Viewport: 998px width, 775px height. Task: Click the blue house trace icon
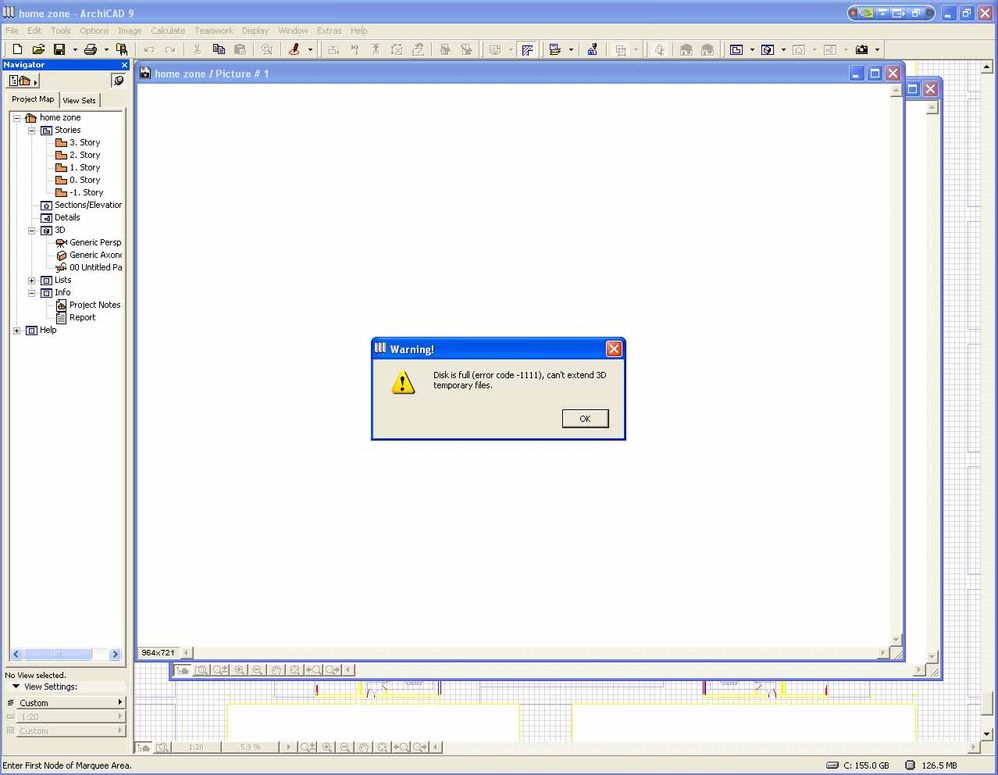(593, 49)
